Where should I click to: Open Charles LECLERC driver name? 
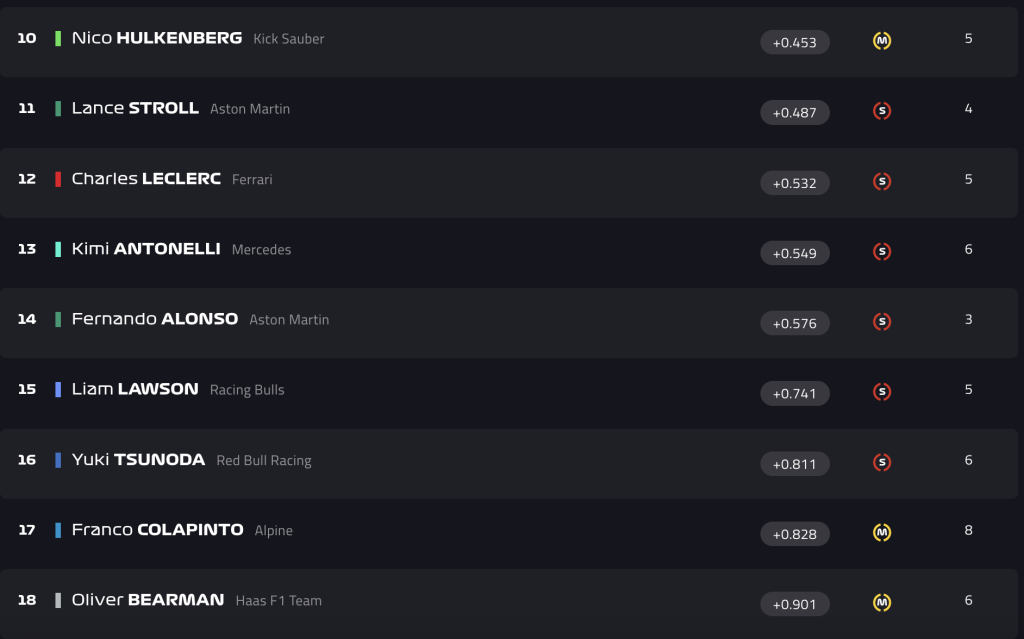click(146, 178)
